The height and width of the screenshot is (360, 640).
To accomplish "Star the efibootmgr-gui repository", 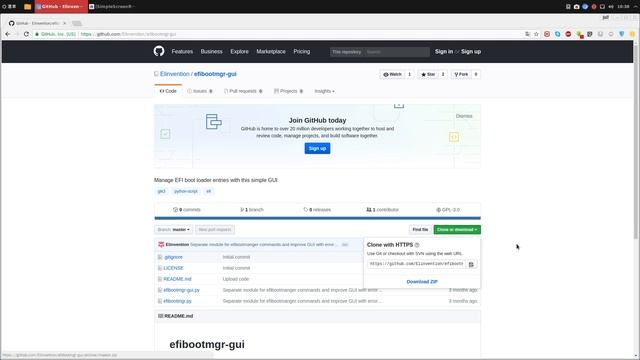I will [428, 74].
